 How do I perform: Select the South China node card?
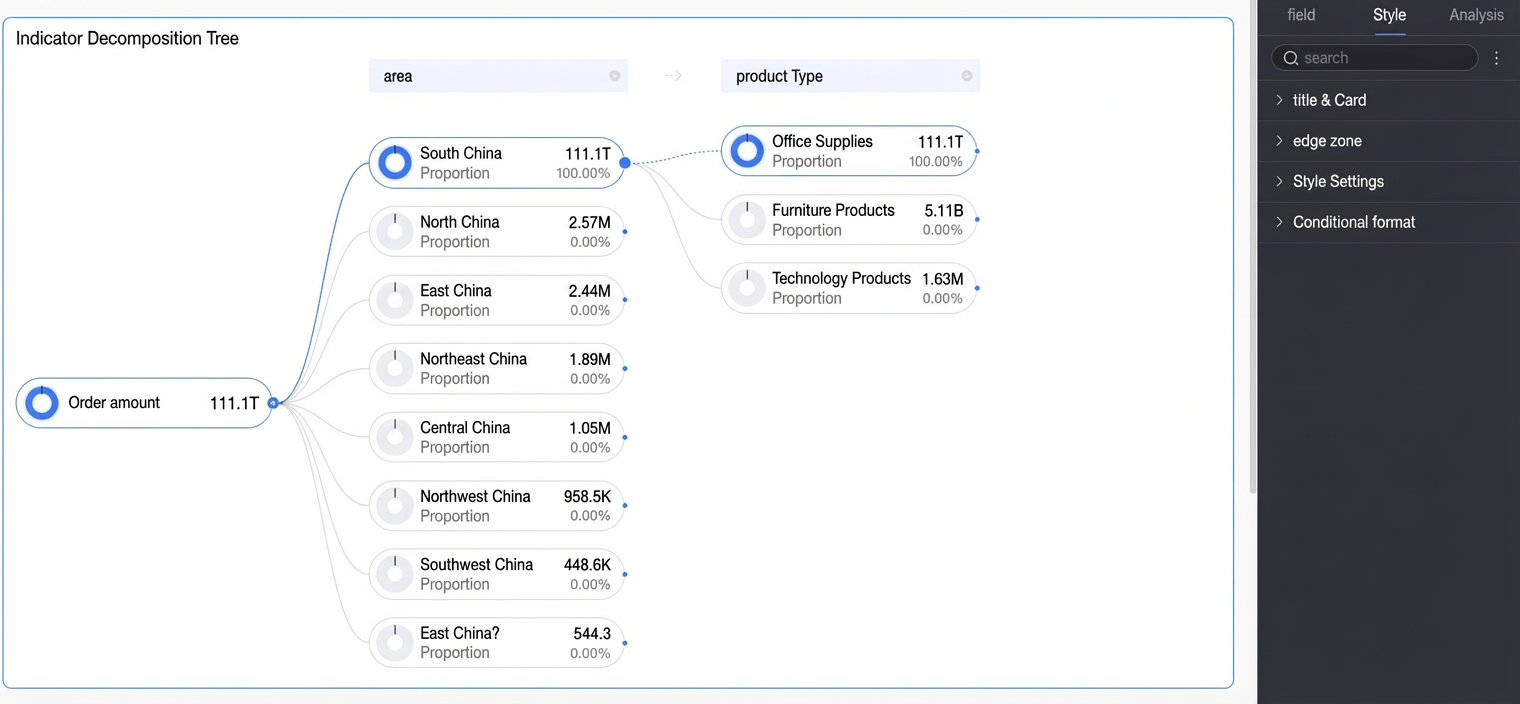pos(497,163)
